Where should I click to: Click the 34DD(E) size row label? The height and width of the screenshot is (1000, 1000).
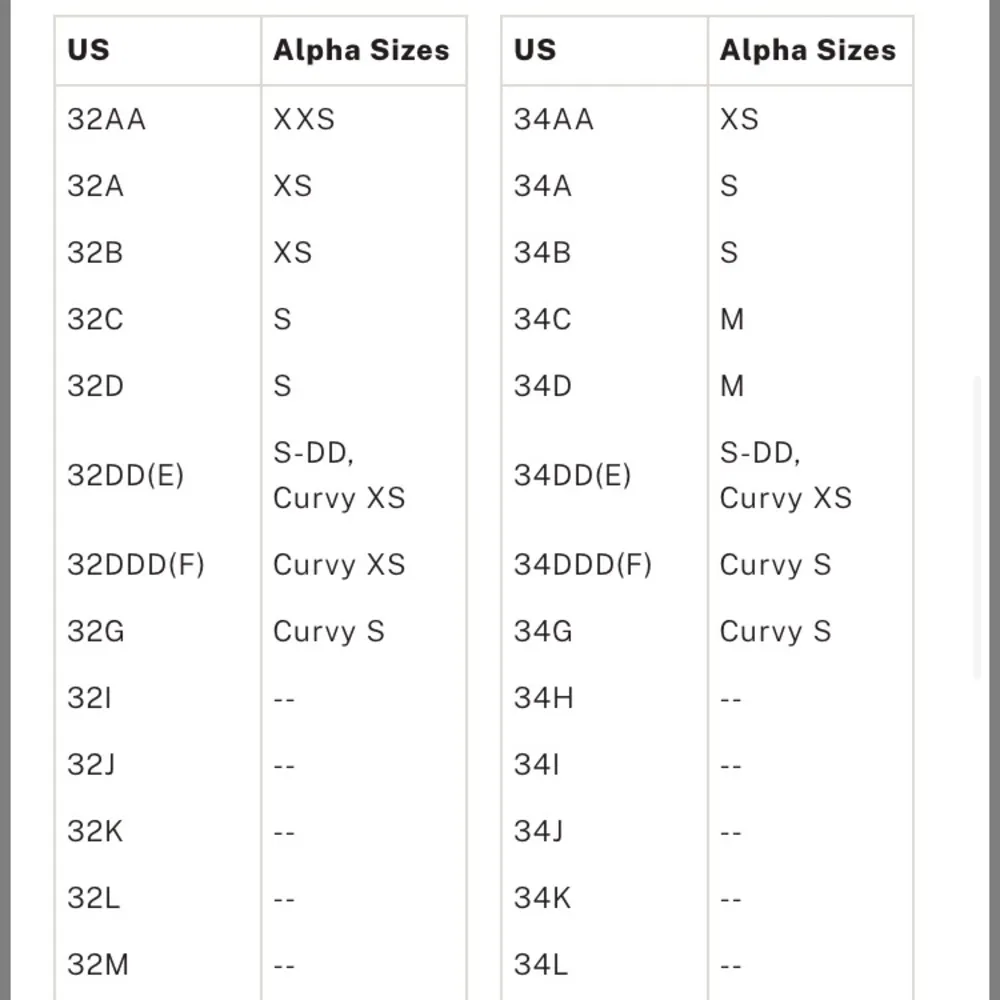pyautogui.click(x=573, y=476)
